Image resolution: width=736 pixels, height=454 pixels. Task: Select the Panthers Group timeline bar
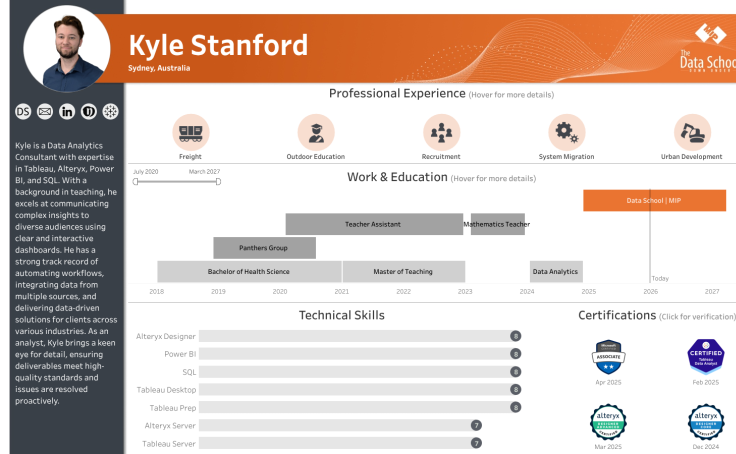coord(264,248)
